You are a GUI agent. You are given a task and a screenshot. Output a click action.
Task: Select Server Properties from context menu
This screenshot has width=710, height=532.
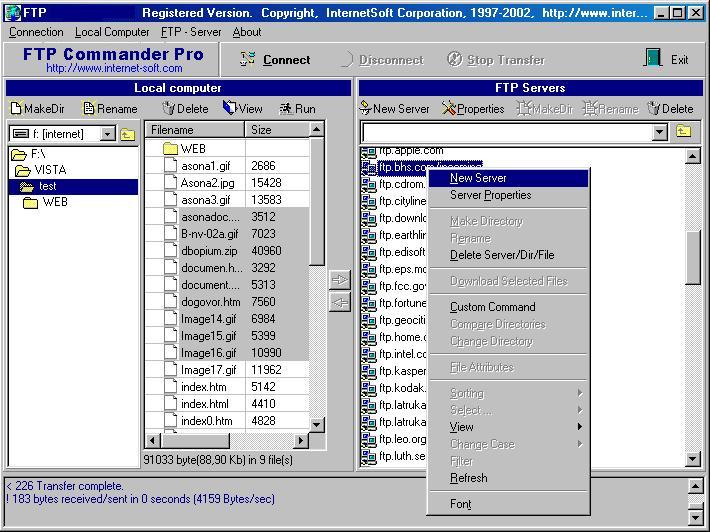click(x=490, y=195)
